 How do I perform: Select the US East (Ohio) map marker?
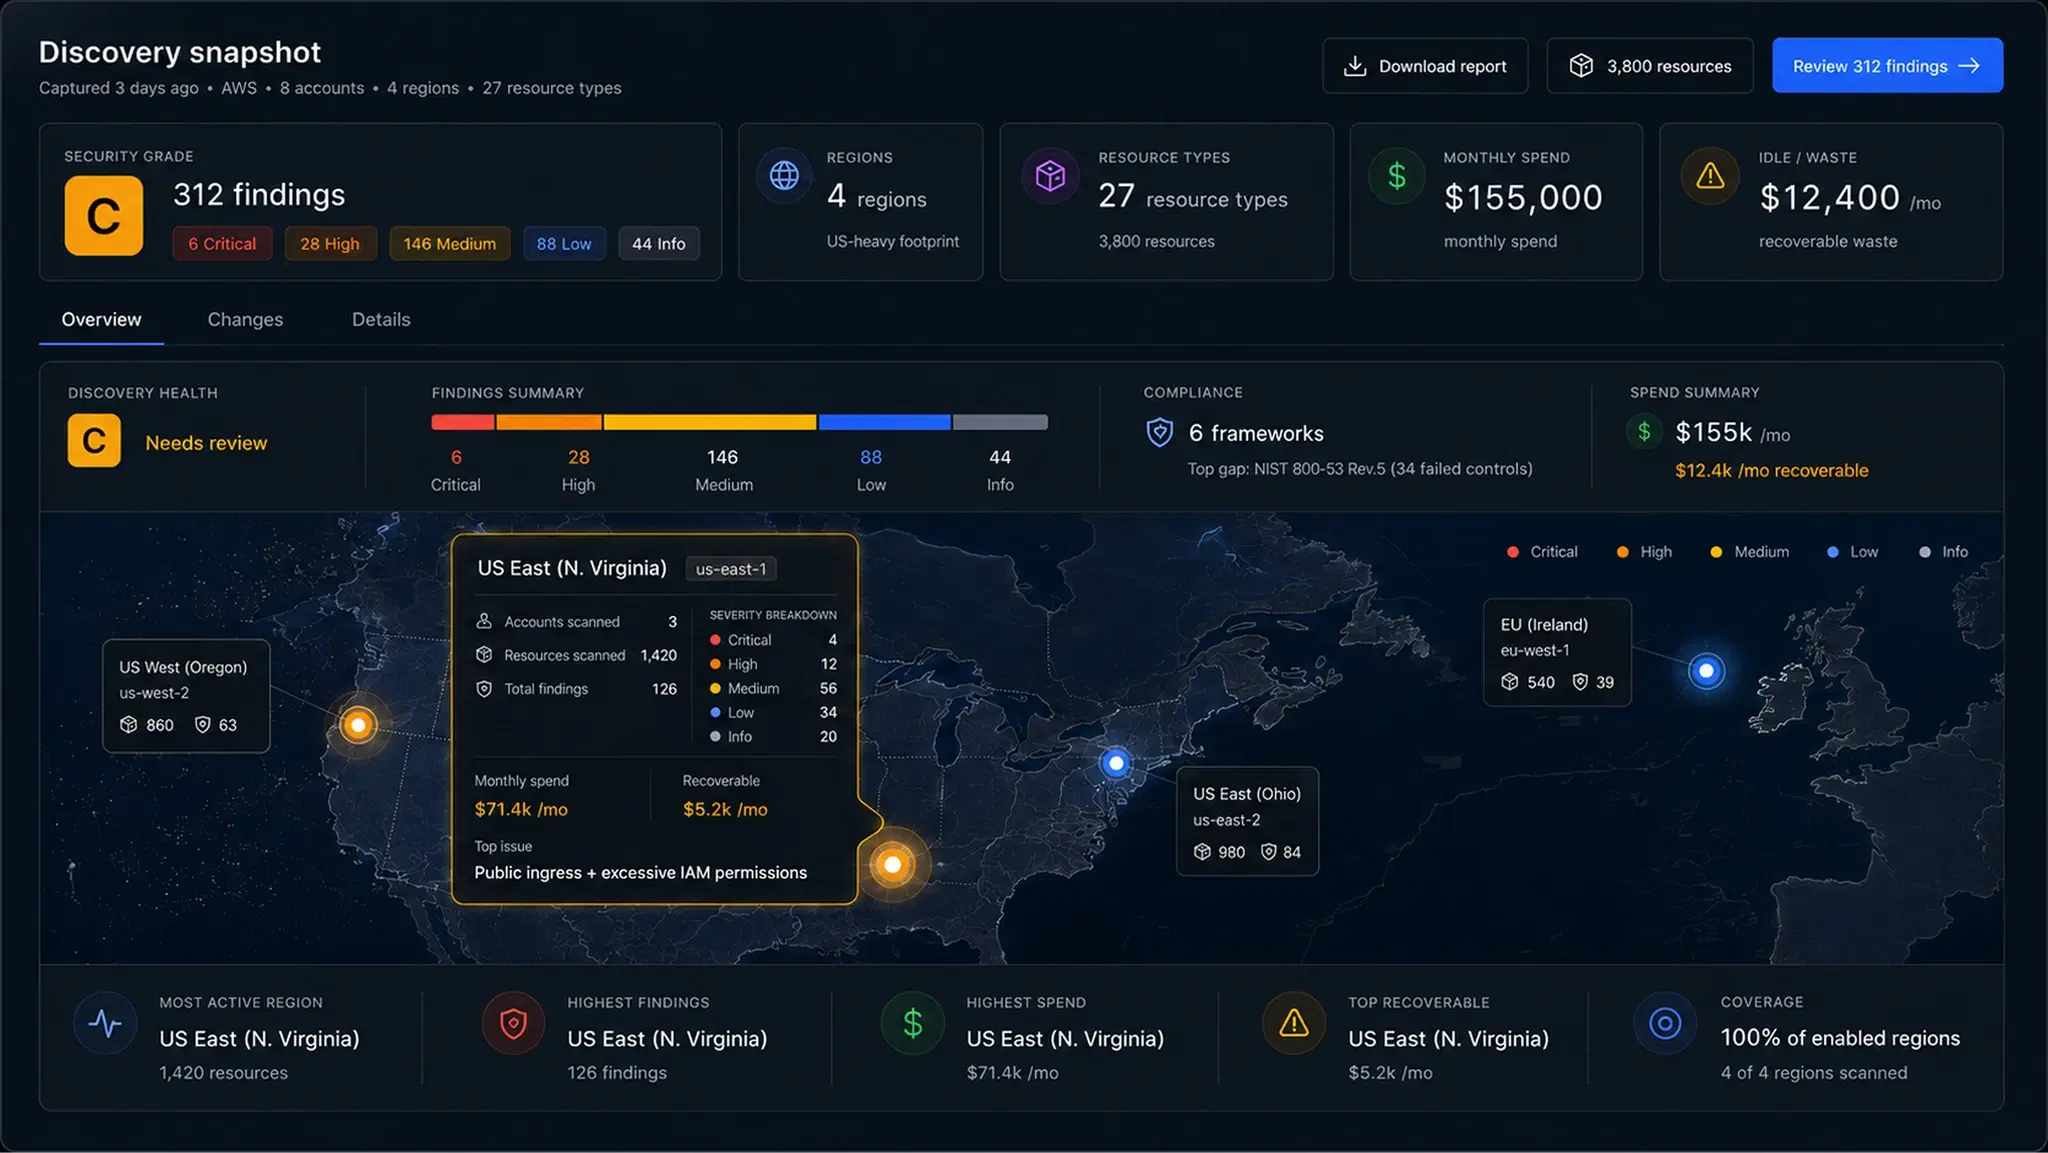[1116, 763]
